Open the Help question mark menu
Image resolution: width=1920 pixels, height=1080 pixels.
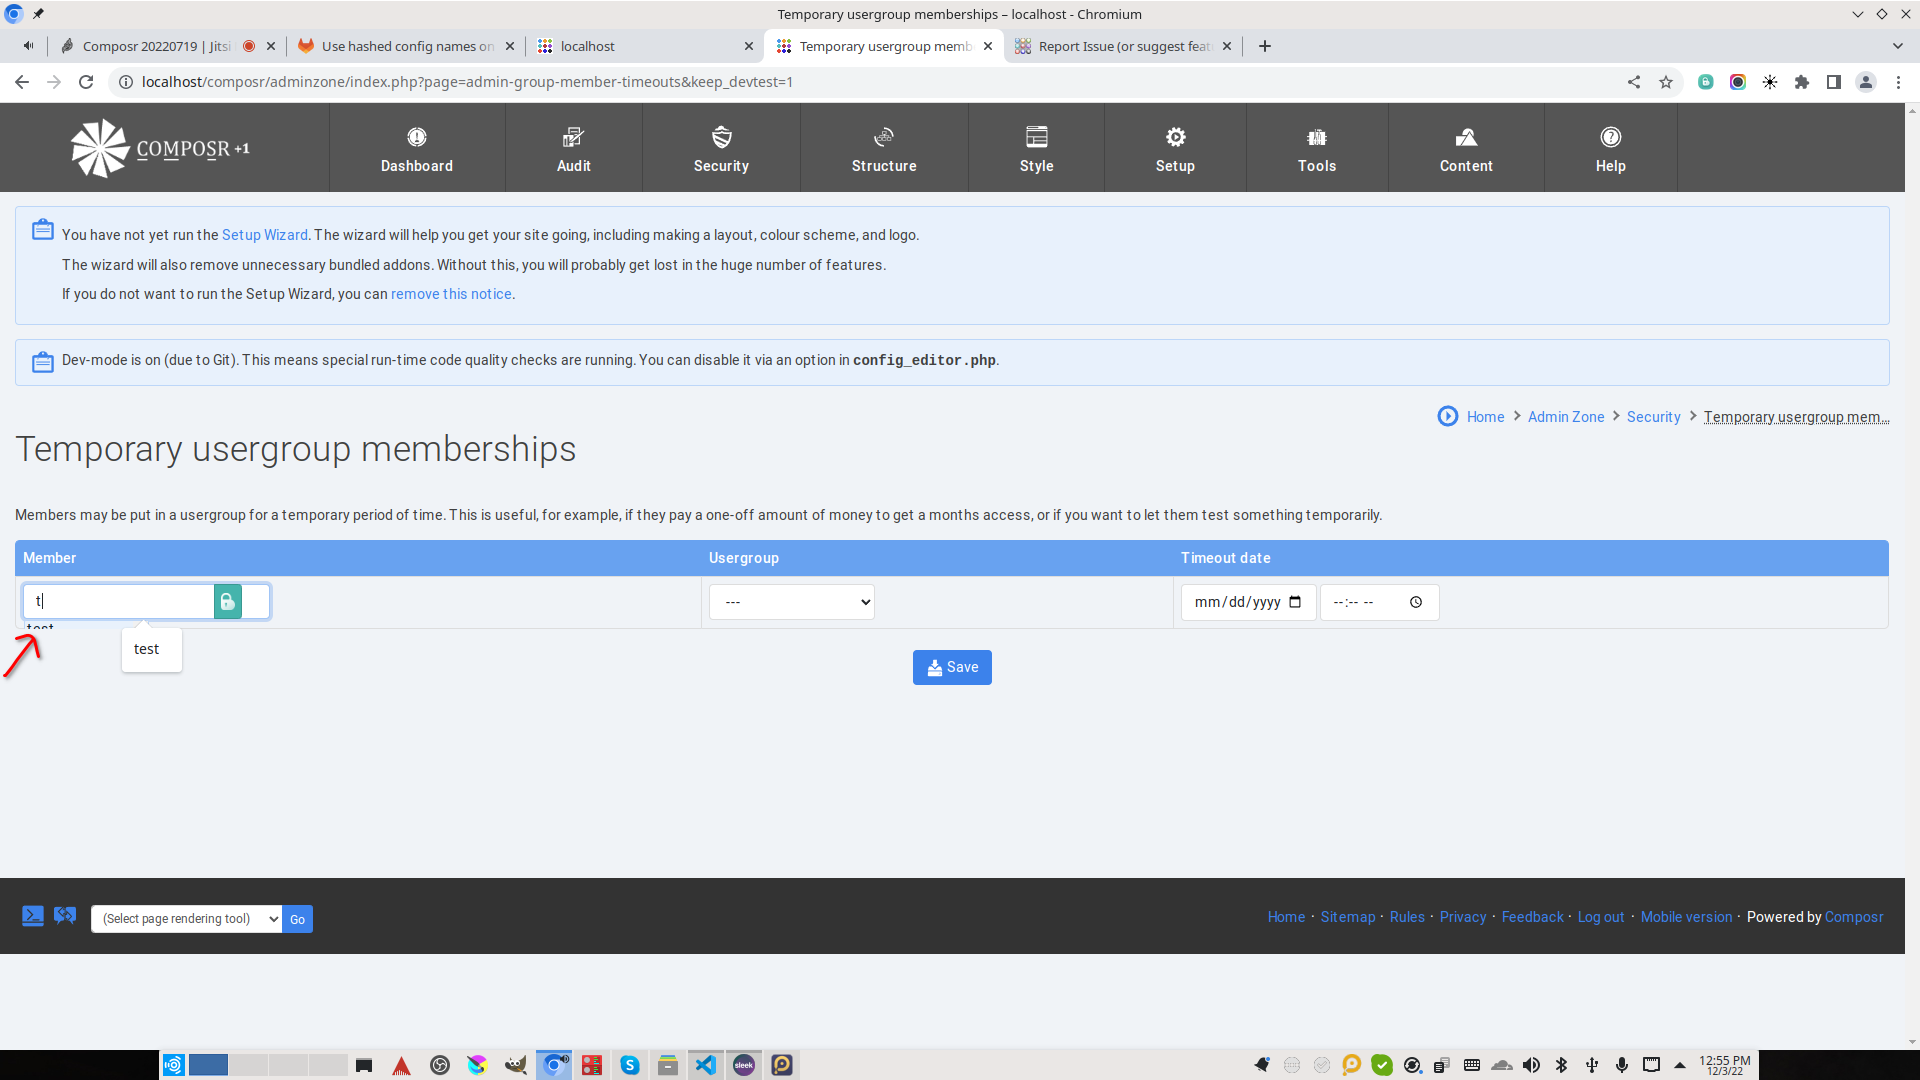(x=1610, y=138)
